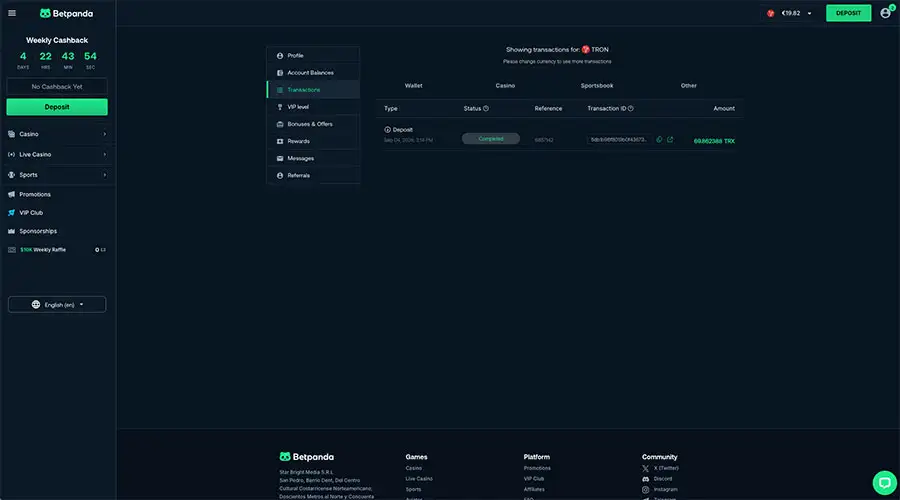Viewport: 900px width, 500px height.
Task: Open the balance currency dropdown arrow
Action: (810, 13)
